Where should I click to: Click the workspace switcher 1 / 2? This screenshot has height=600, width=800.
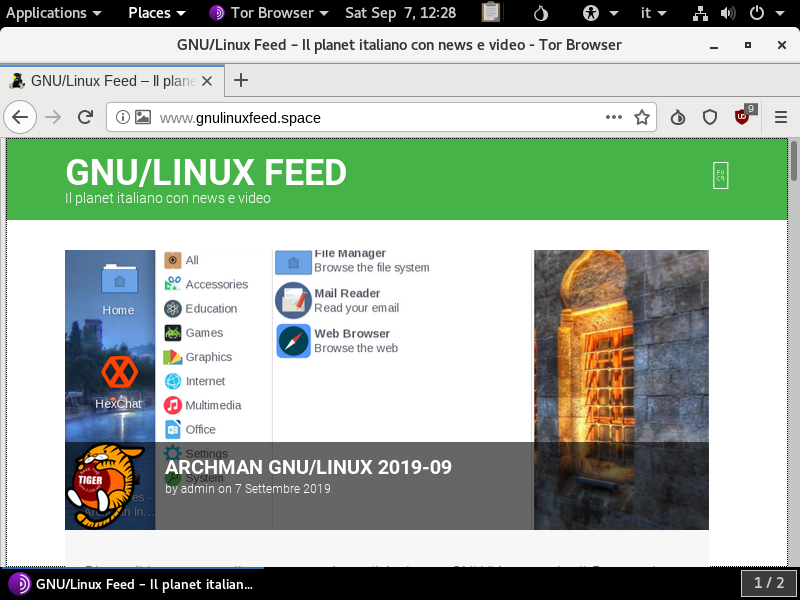pyautogui.click(x=769, y=583)
